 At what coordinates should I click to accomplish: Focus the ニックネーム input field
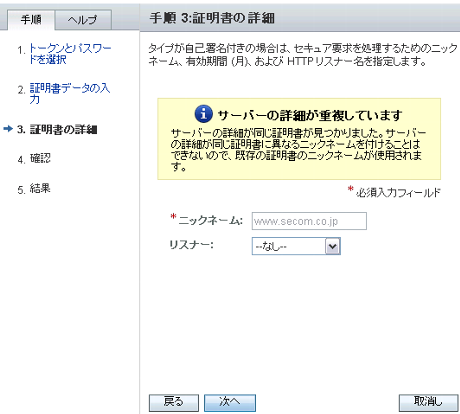click(x=309, y=221)
